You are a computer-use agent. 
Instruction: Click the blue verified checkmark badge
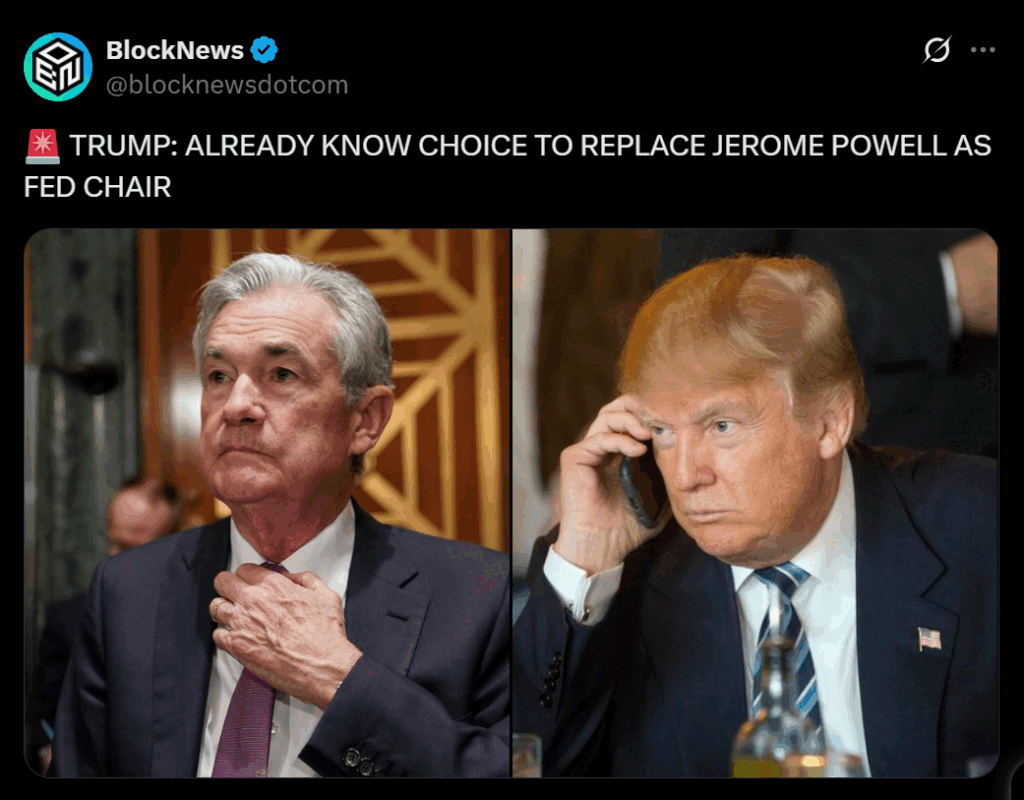pos(264,50)
